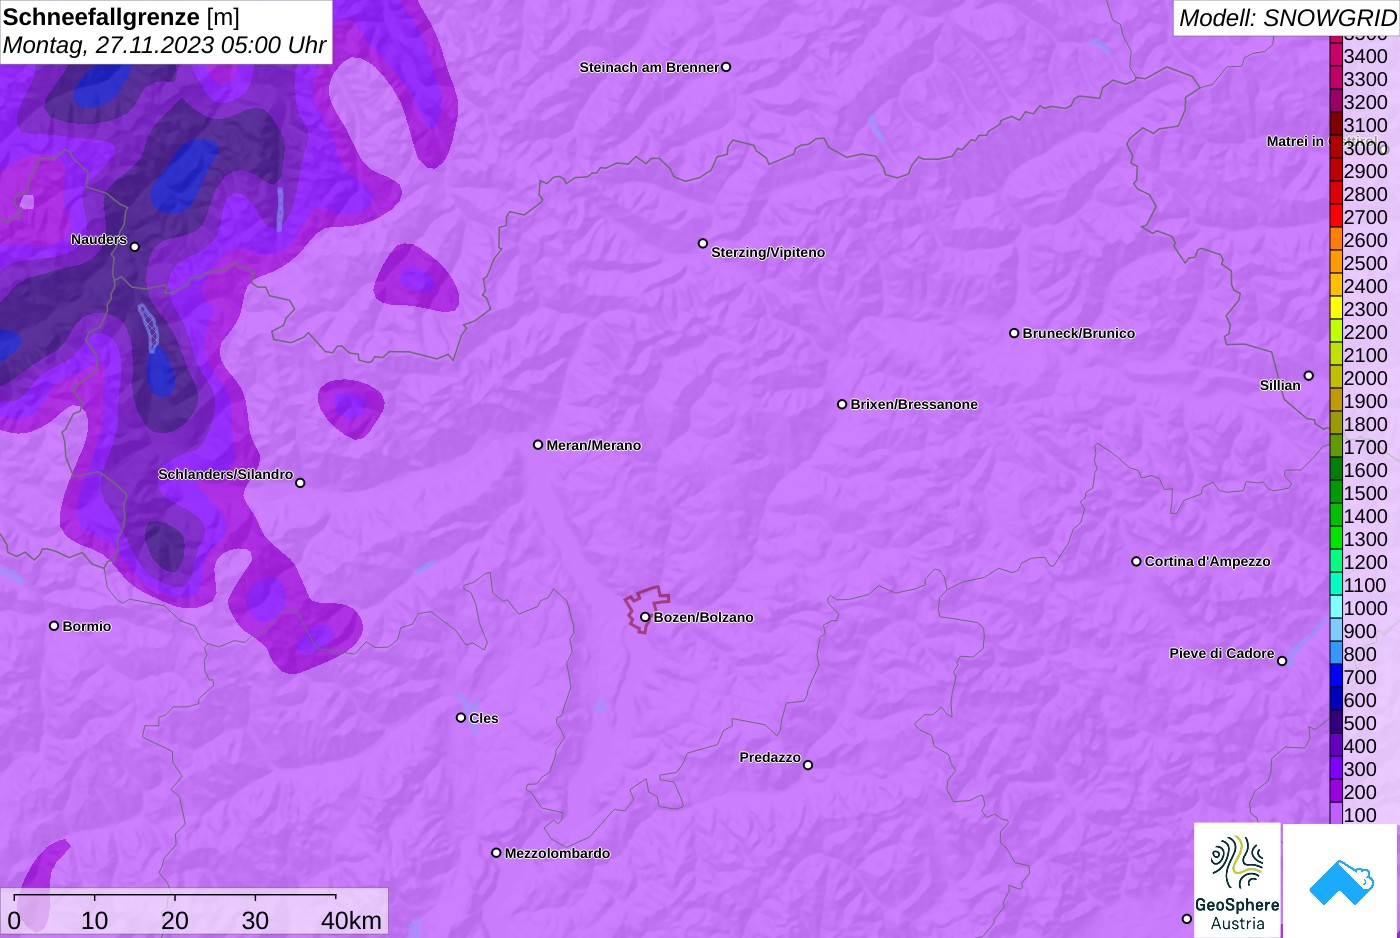Pick the dark blue 600 legend swatch

(x=1336, y=700)
